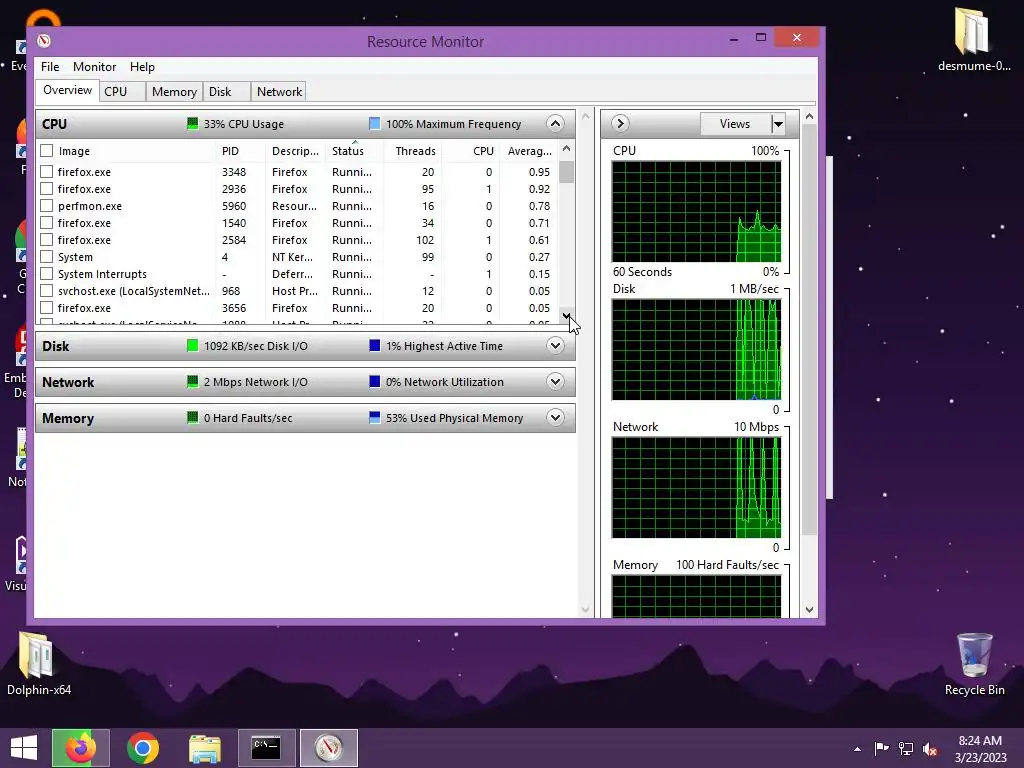Viewport: 1024px width, 768px height.
Task: Click the blue Maximum Frequency indicator square
Action: [x=374, y=123]
